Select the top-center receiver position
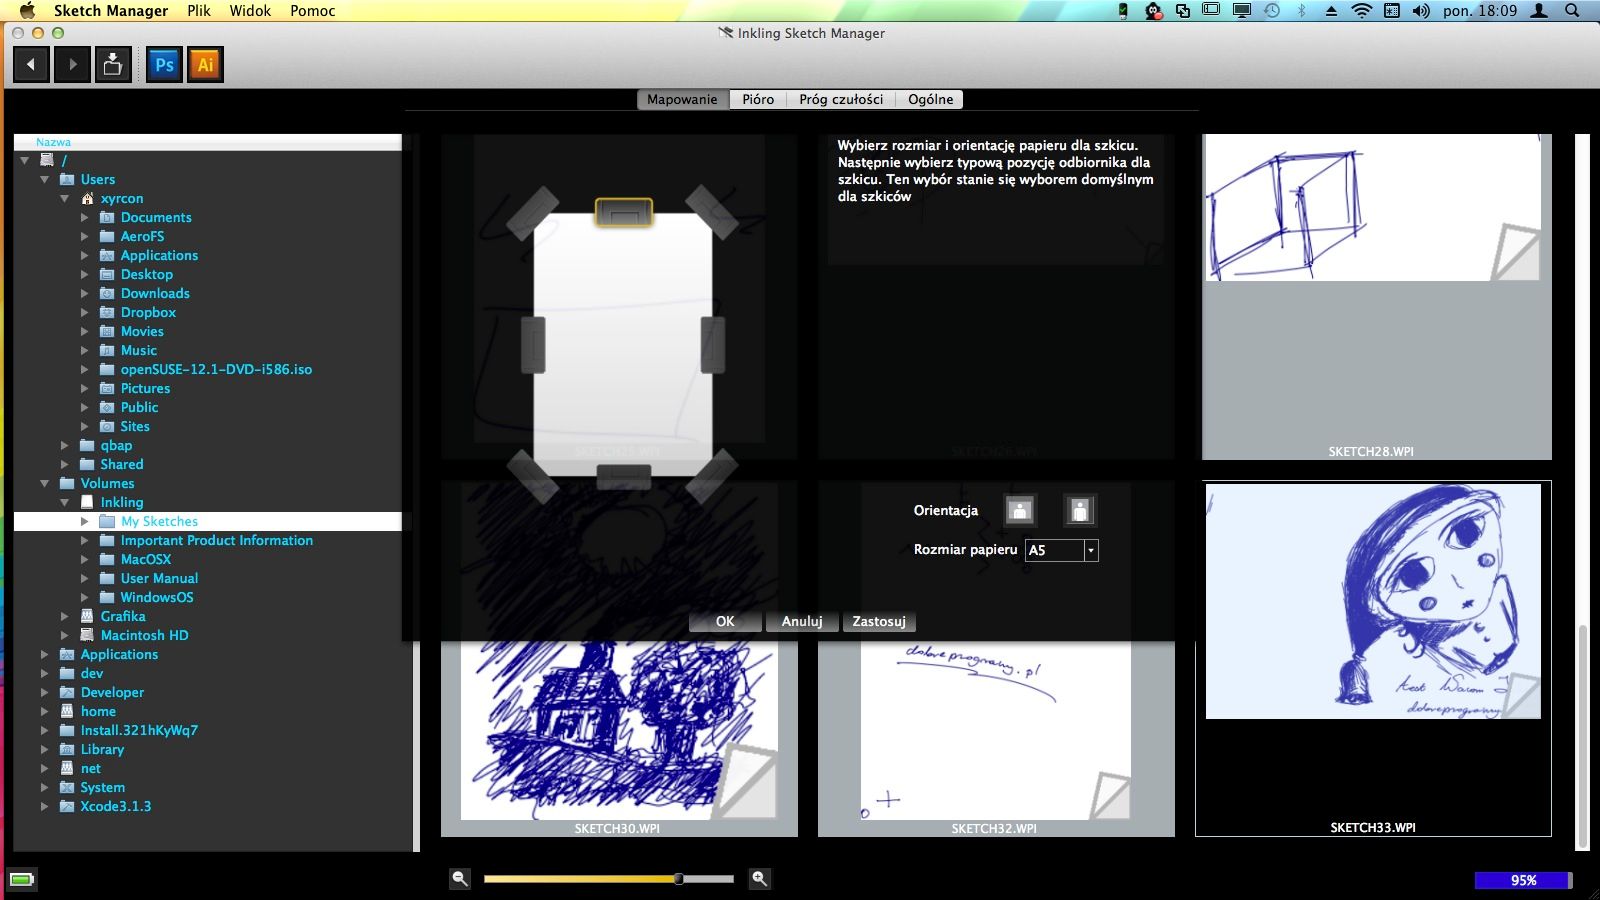This screenshot has height=900, width=1600. point(624,212)
